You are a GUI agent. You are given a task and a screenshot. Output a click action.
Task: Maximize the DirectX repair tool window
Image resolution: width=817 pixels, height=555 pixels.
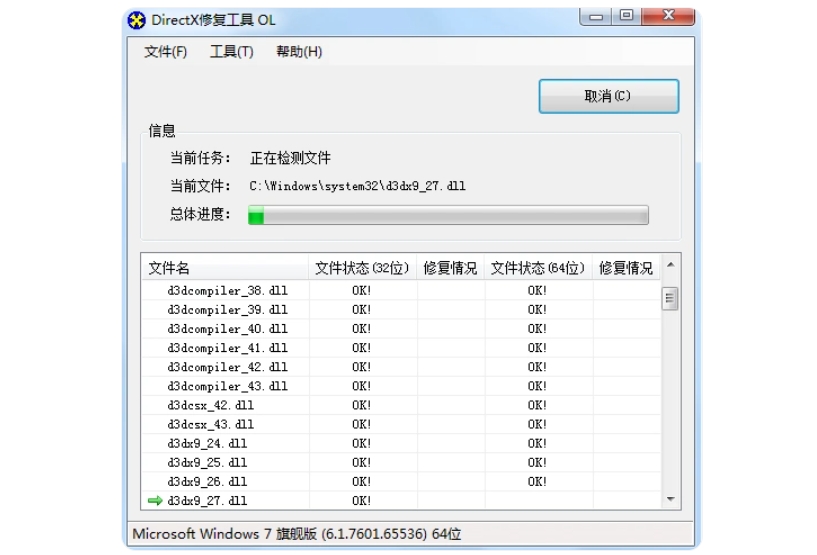626,16
